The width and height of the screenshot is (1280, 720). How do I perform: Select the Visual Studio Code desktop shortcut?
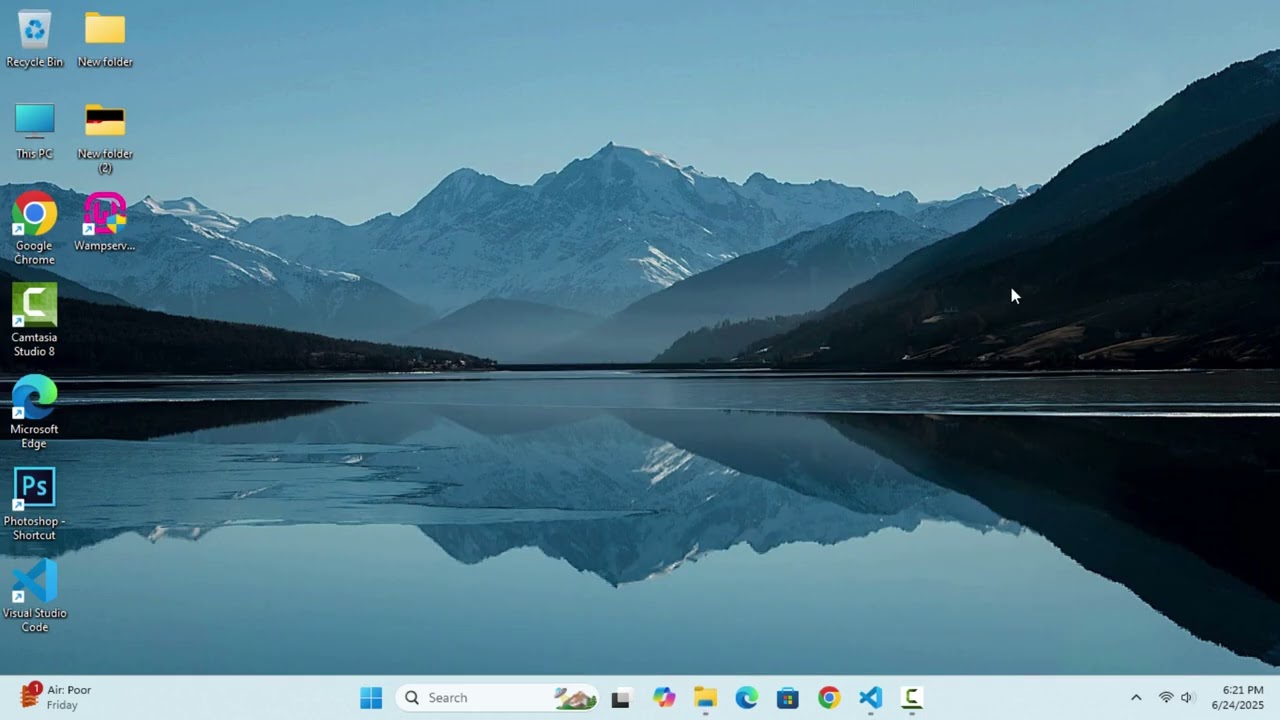[x=34, y=596]
